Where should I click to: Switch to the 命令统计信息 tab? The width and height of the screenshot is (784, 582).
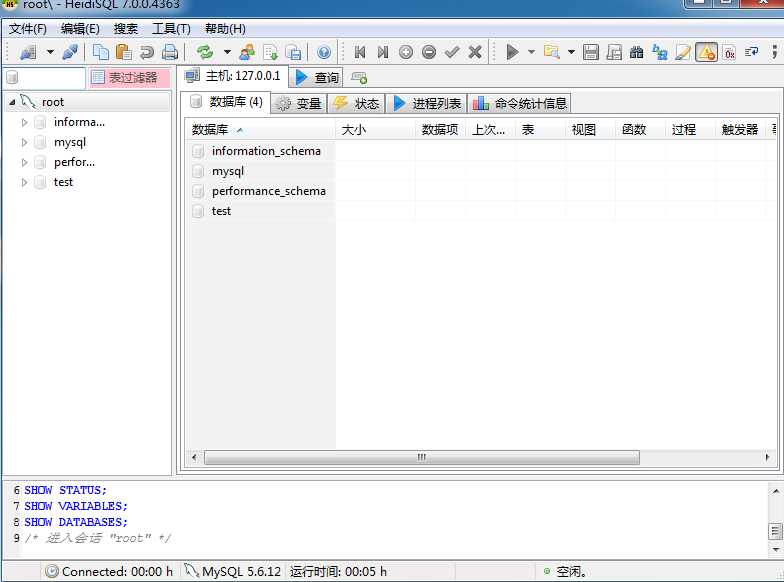[x=520, y=104]
